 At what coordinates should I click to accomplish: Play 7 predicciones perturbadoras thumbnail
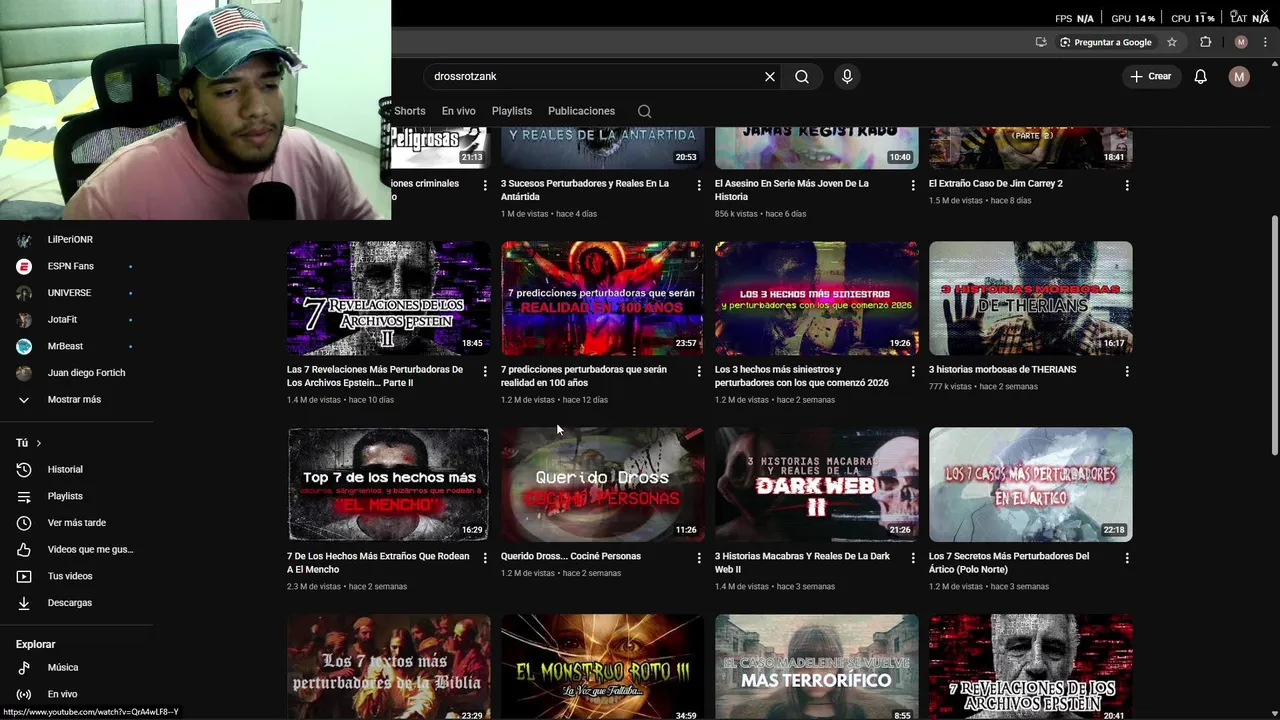[x=602, y=298]
